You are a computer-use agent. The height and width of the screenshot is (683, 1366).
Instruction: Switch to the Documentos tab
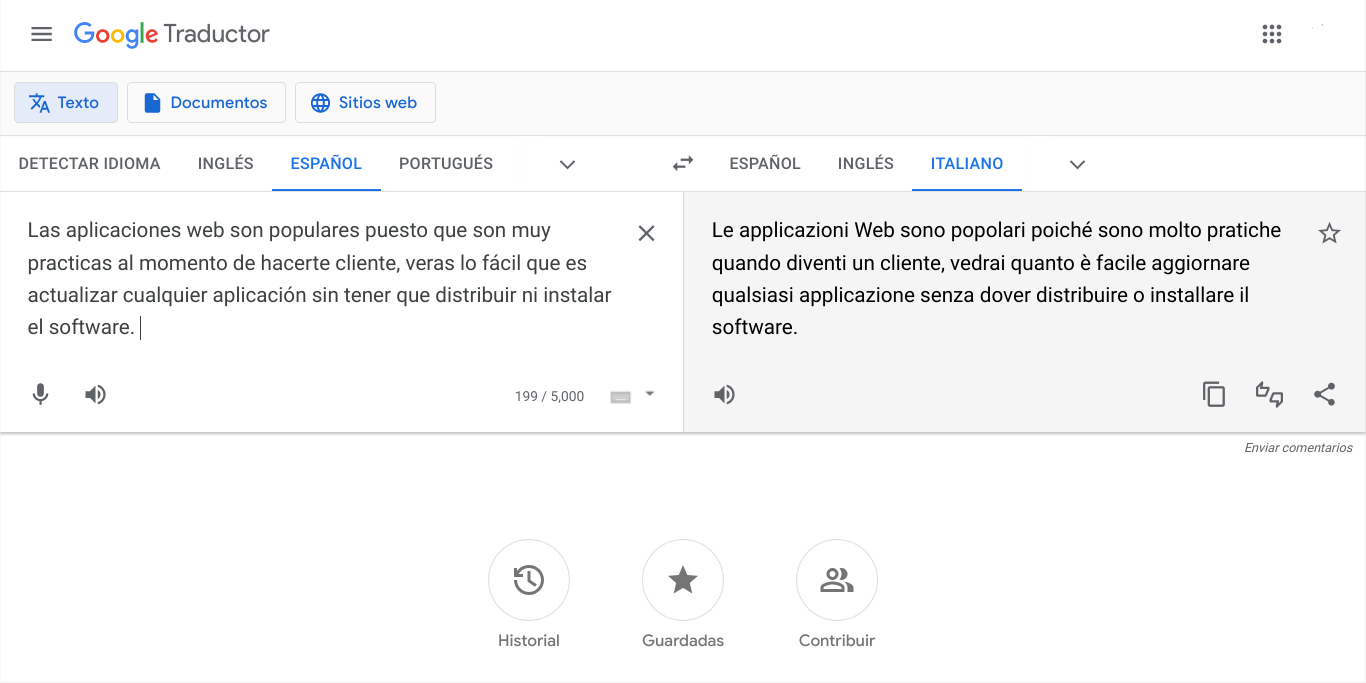(206, 102)
